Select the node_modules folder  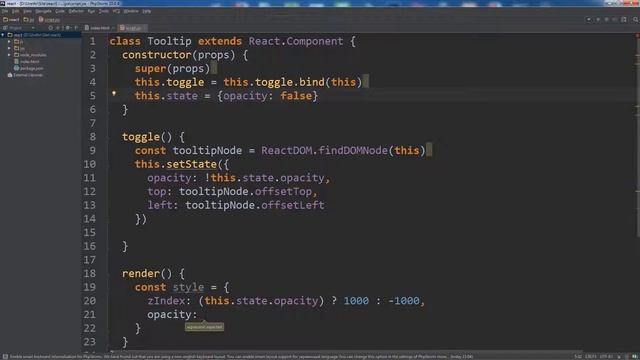coord(30,54)
